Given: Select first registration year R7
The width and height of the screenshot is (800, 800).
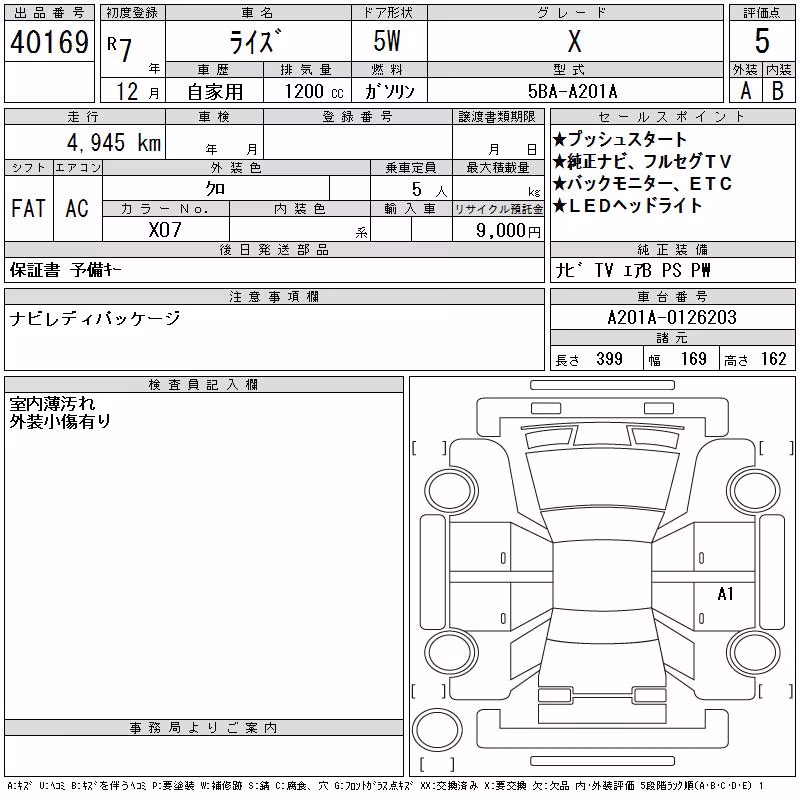Looking at the screenshot, I should pyautogui.click(x=120, y=49).
